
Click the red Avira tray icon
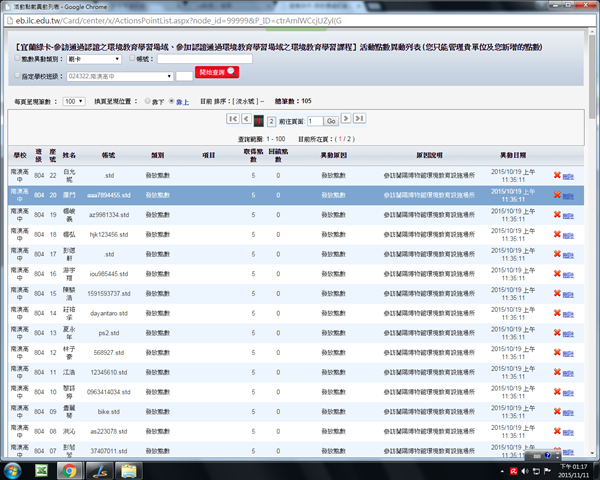[514, 471]
